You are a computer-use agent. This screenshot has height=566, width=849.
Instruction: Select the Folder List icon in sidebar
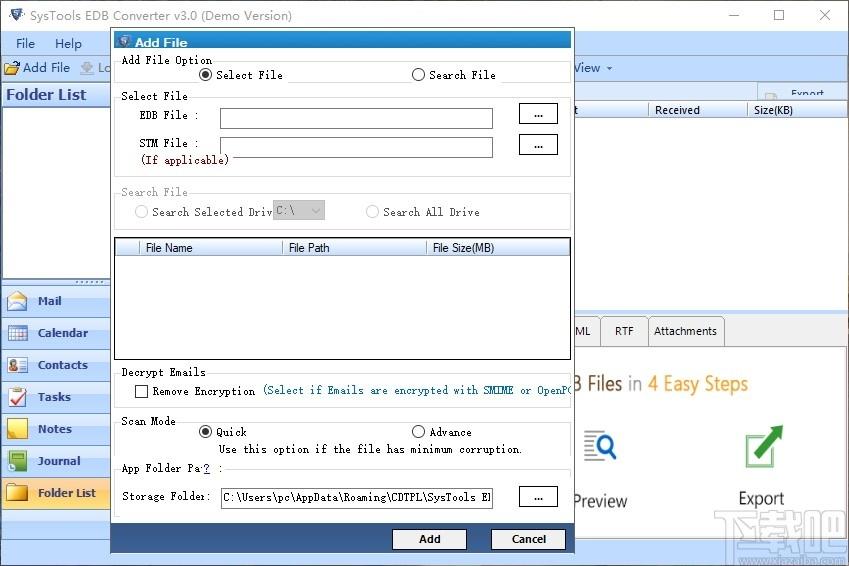17,493
